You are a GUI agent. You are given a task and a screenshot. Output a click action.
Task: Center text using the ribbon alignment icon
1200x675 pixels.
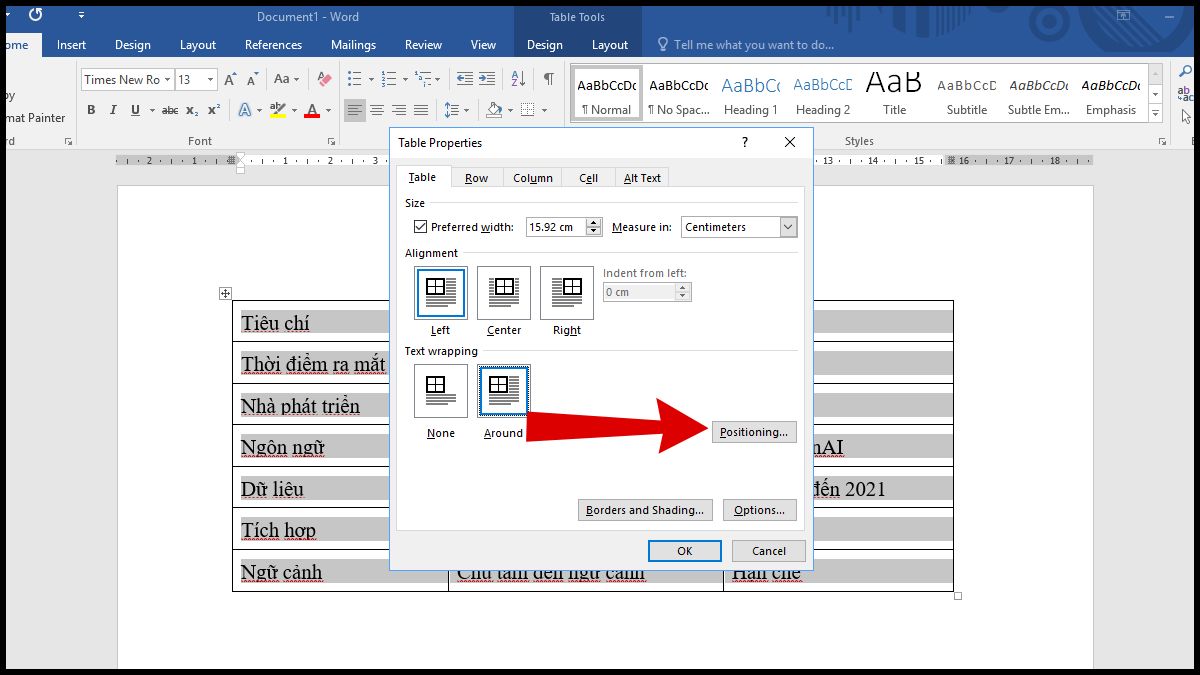coord(377,110)
